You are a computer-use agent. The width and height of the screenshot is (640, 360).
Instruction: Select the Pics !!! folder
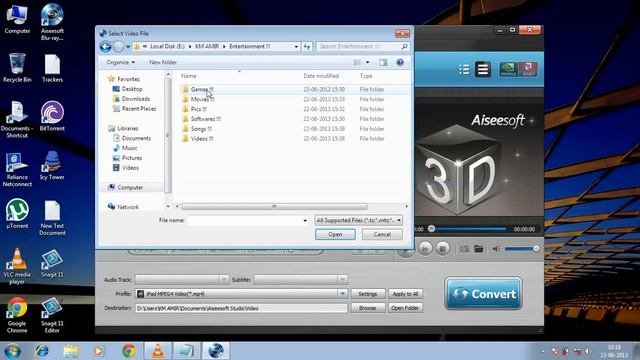pos(198,109)
